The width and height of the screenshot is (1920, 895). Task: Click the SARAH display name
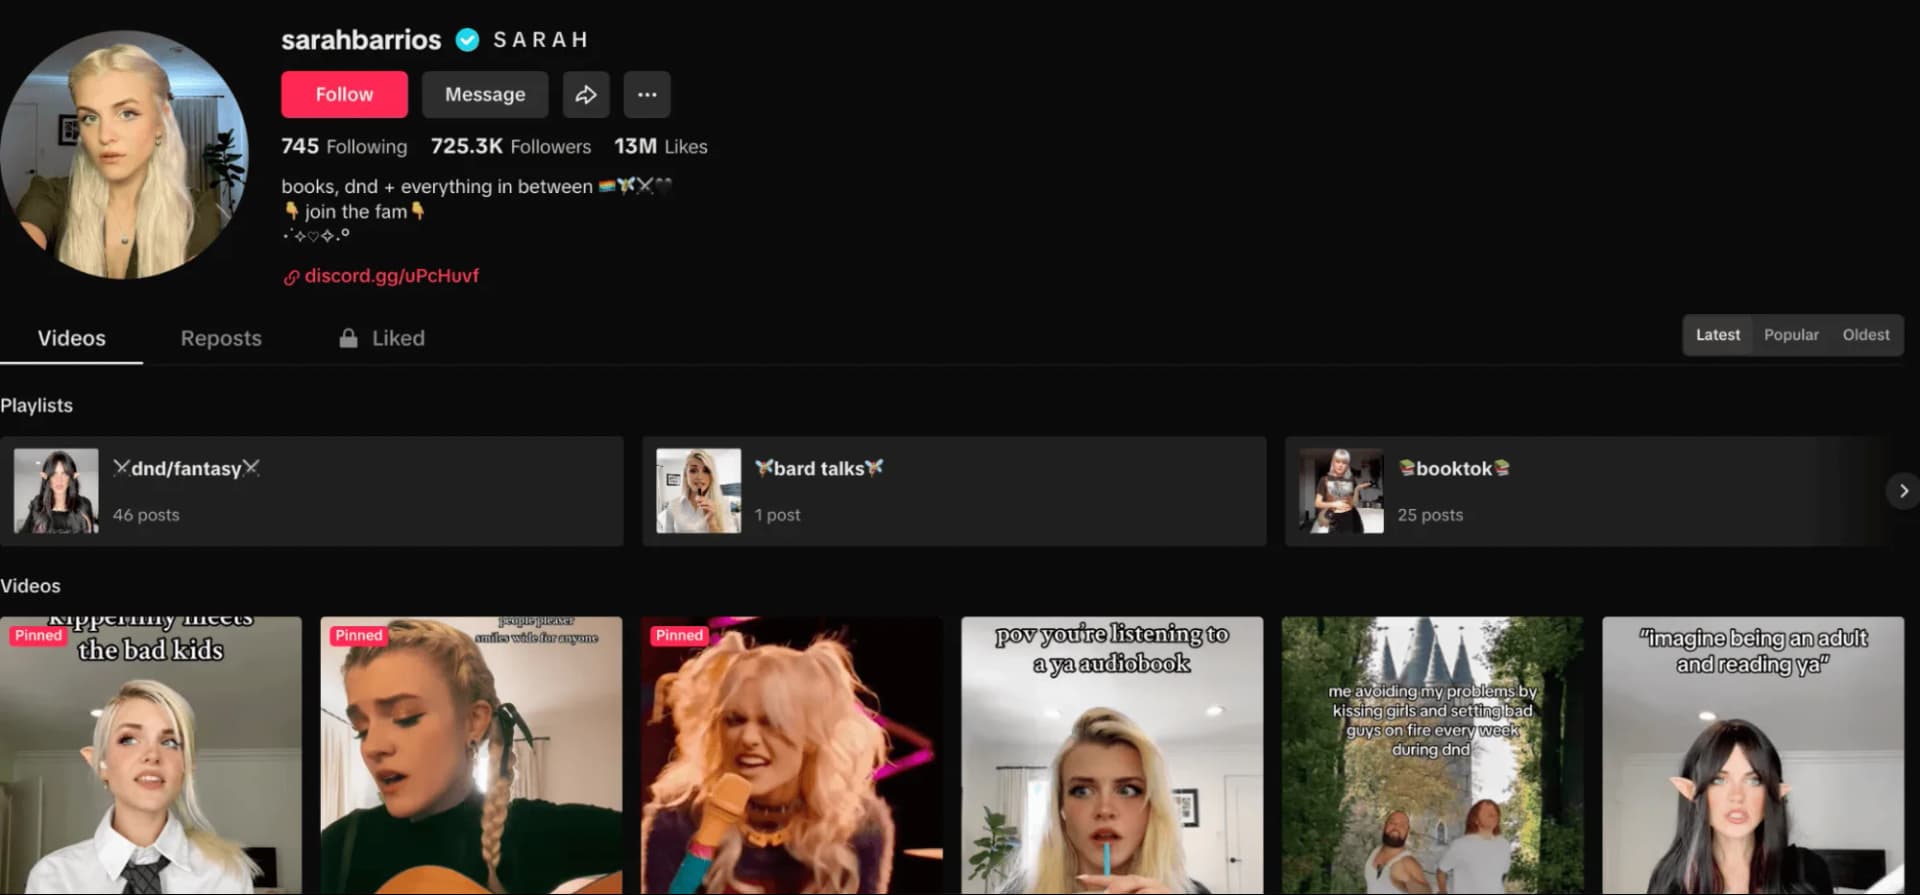point(541,40)
